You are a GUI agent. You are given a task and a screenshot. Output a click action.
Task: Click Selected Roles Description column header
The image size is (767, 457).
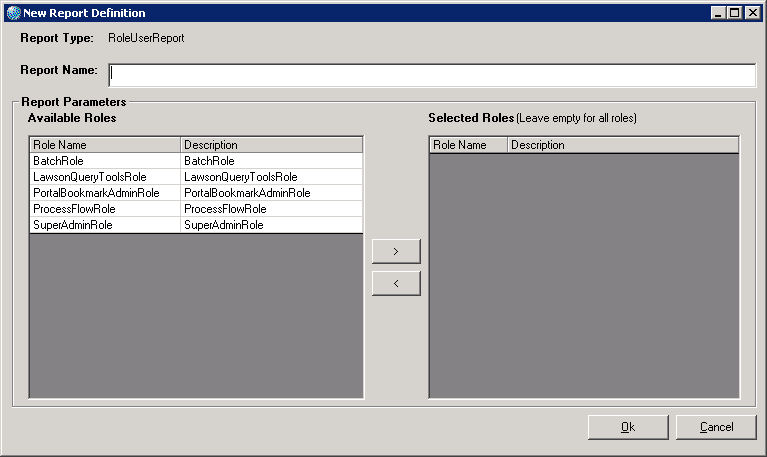[623, 145]
